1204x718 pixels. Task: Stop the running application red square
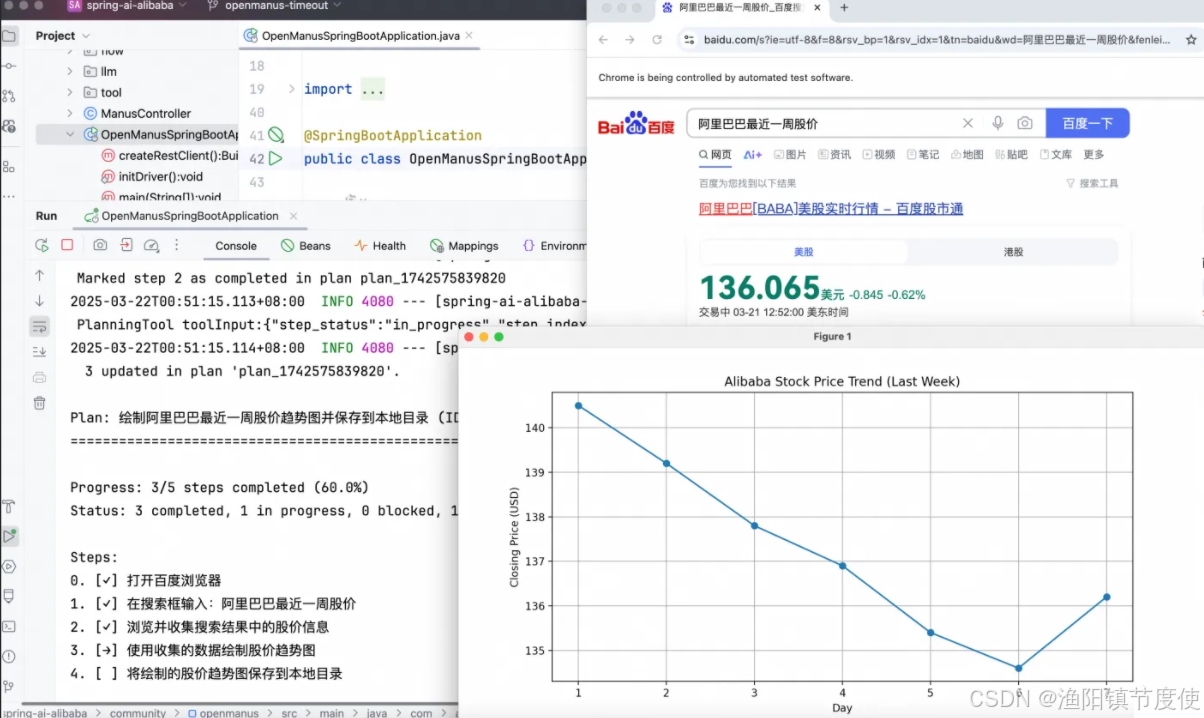(67, 245)
